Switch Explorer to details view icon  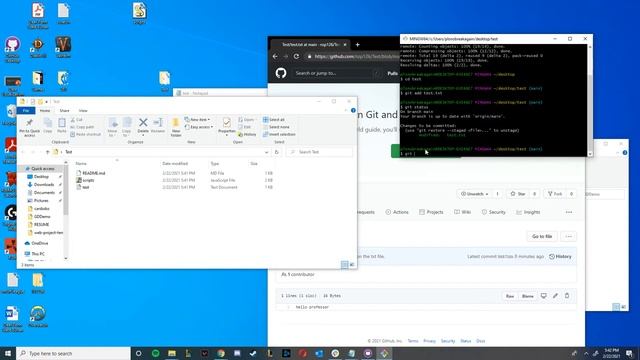coord(344,265)
